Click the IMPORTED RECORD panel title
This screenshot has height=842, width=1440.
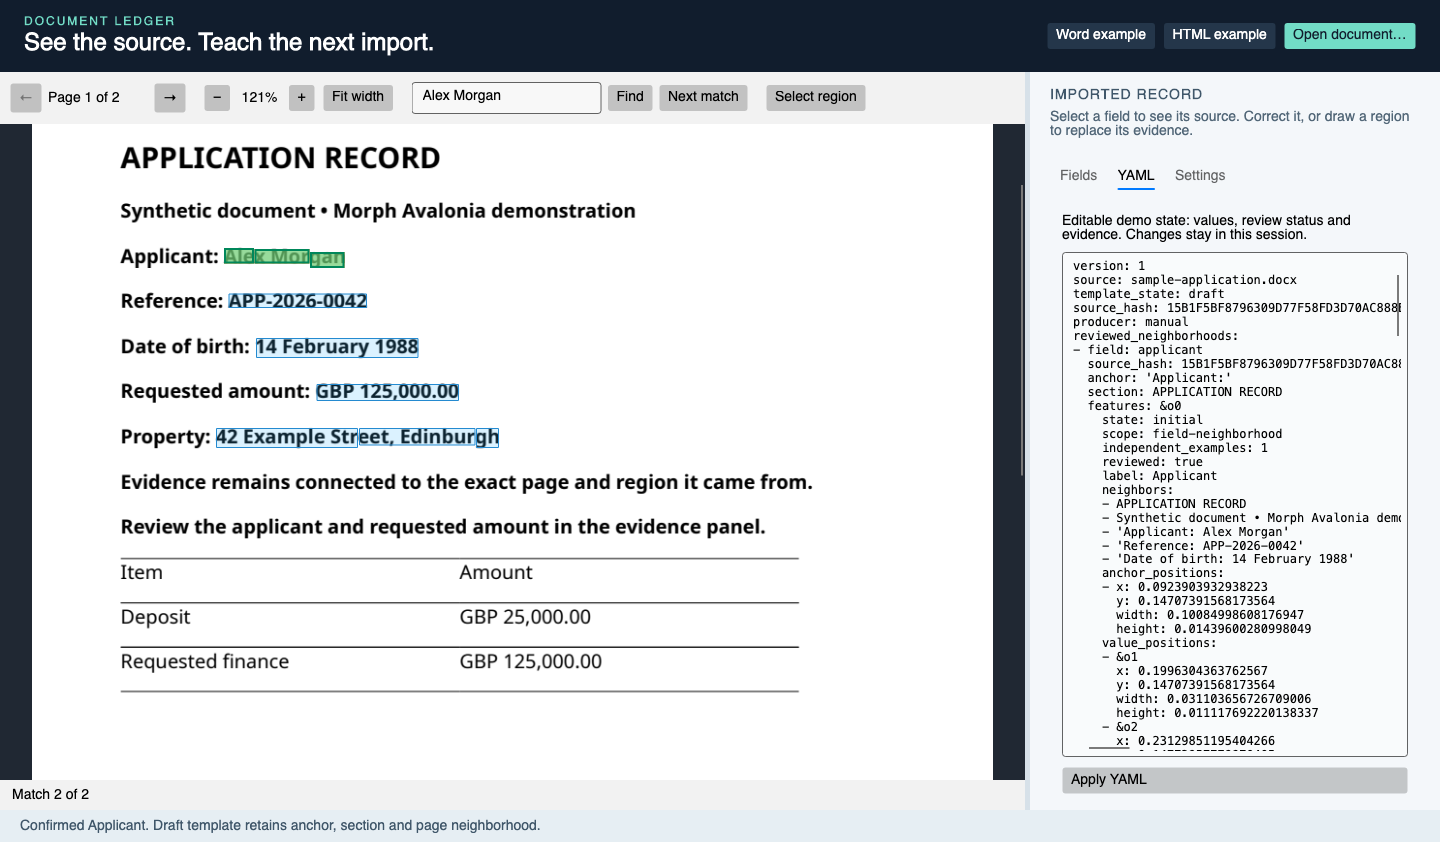1126,95
